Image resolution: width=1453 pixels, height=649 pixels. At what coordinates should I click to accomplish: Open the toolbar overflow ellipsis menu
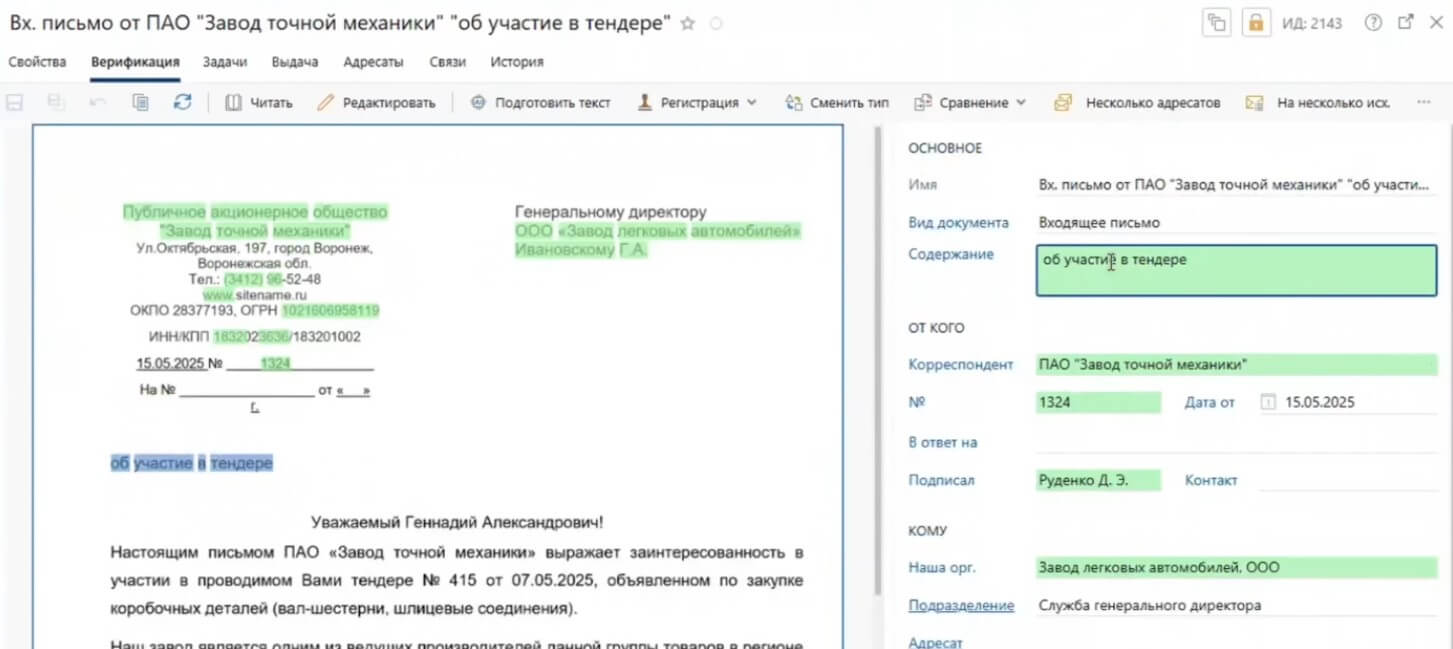pos(1424,102)
